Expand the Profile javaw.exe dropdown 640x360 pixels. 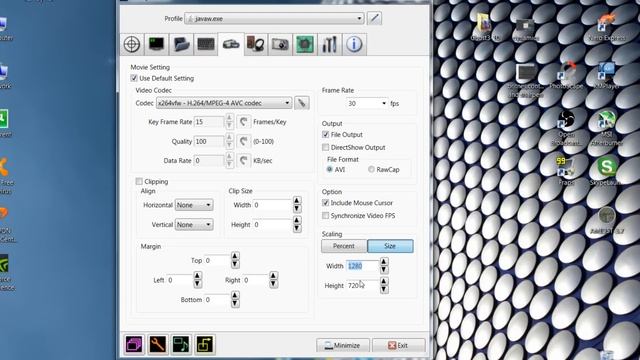coord(274,18)
